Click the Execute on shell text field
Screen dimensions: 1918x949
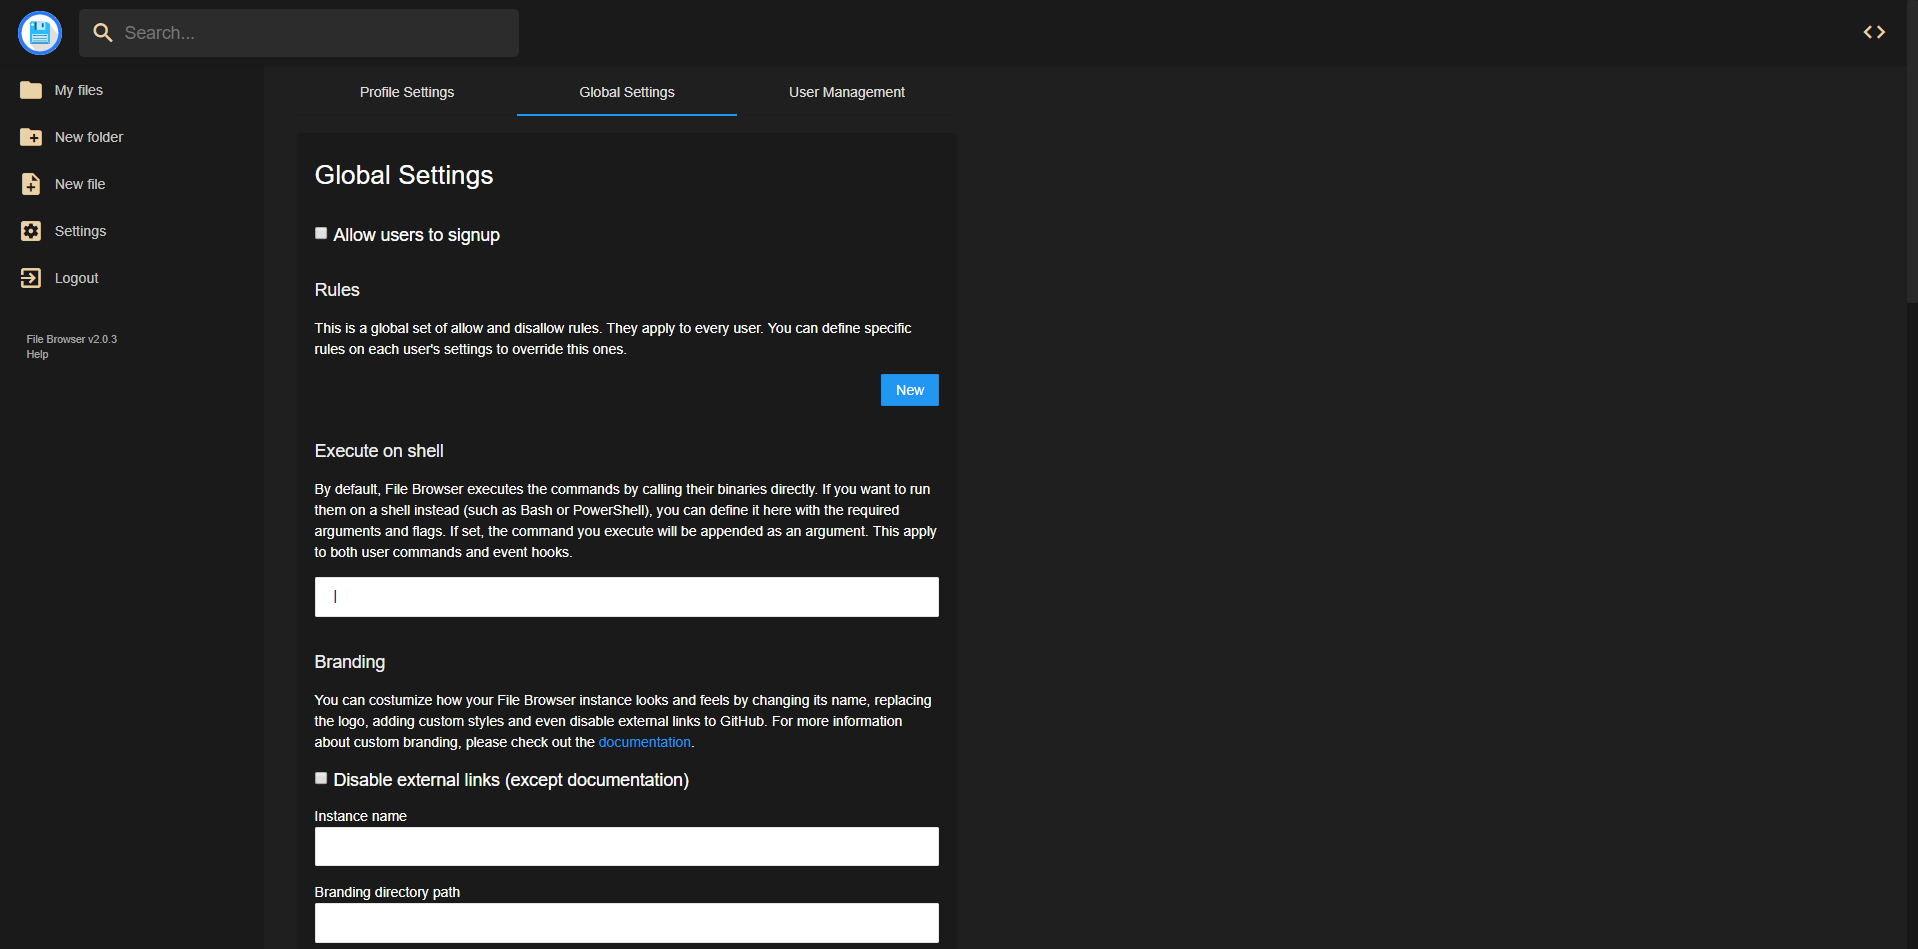626,597
